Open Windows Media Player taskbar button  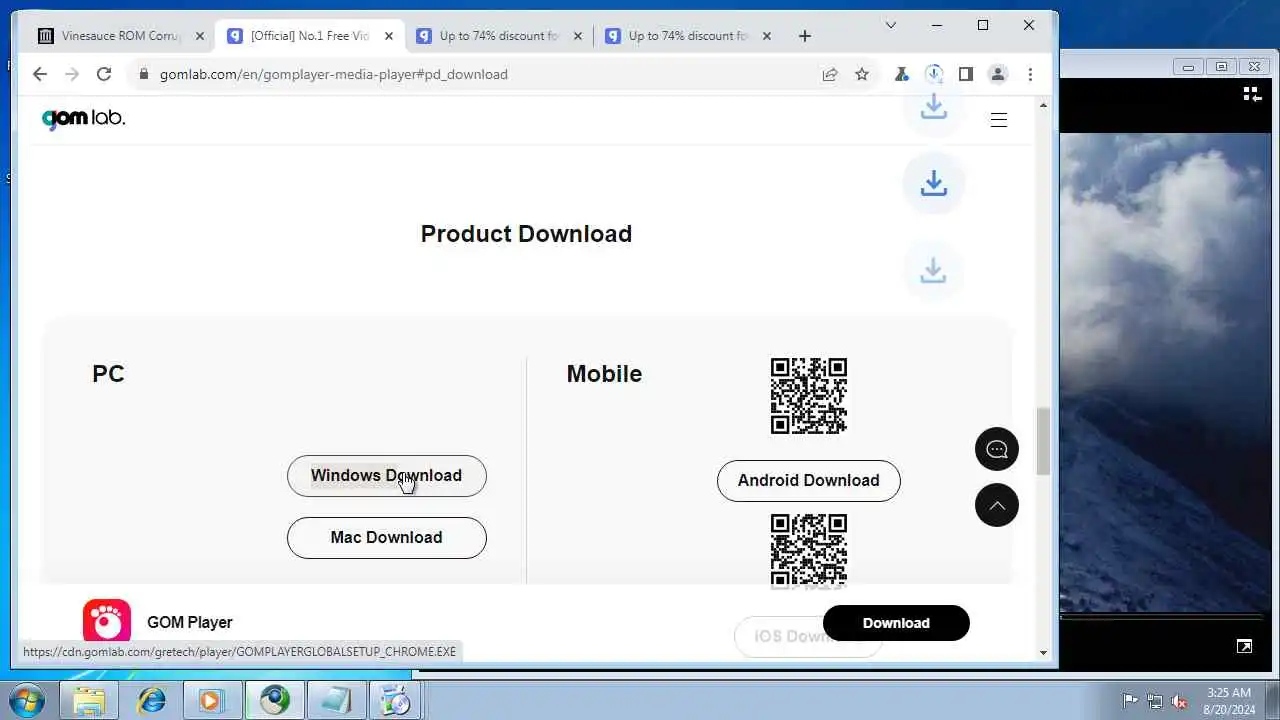point(211,700)
